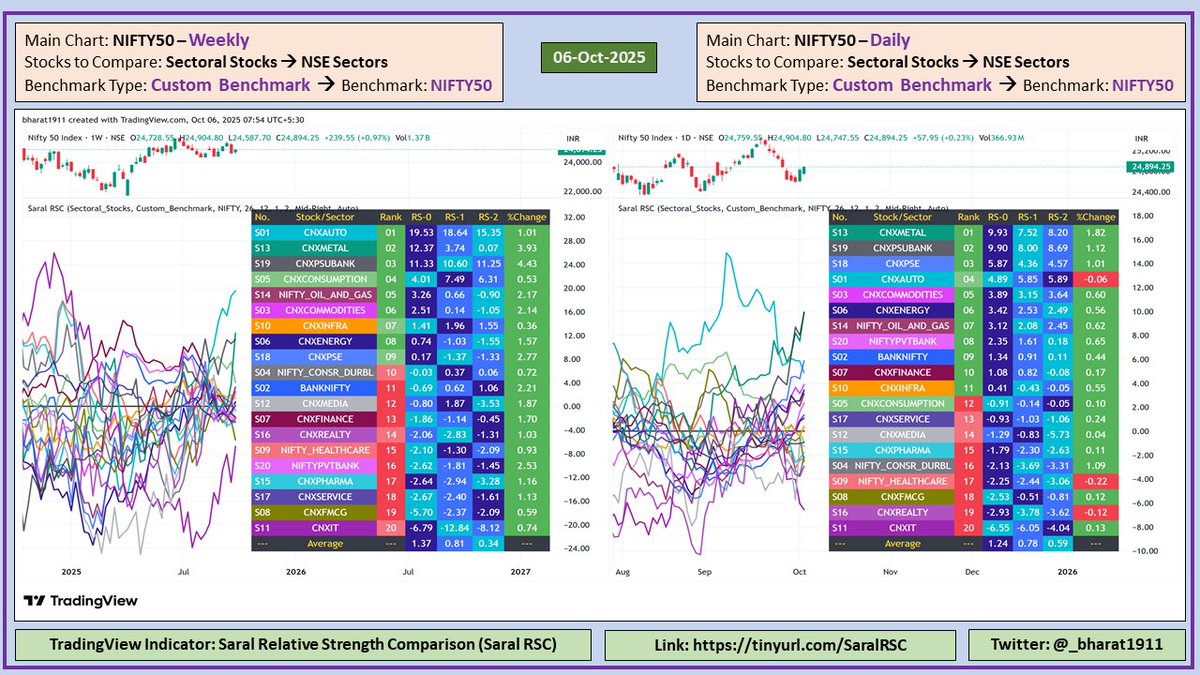The image size is (1200, 675).
Task: Select CNXPSE in the daily chart's table
Action: 902,264
